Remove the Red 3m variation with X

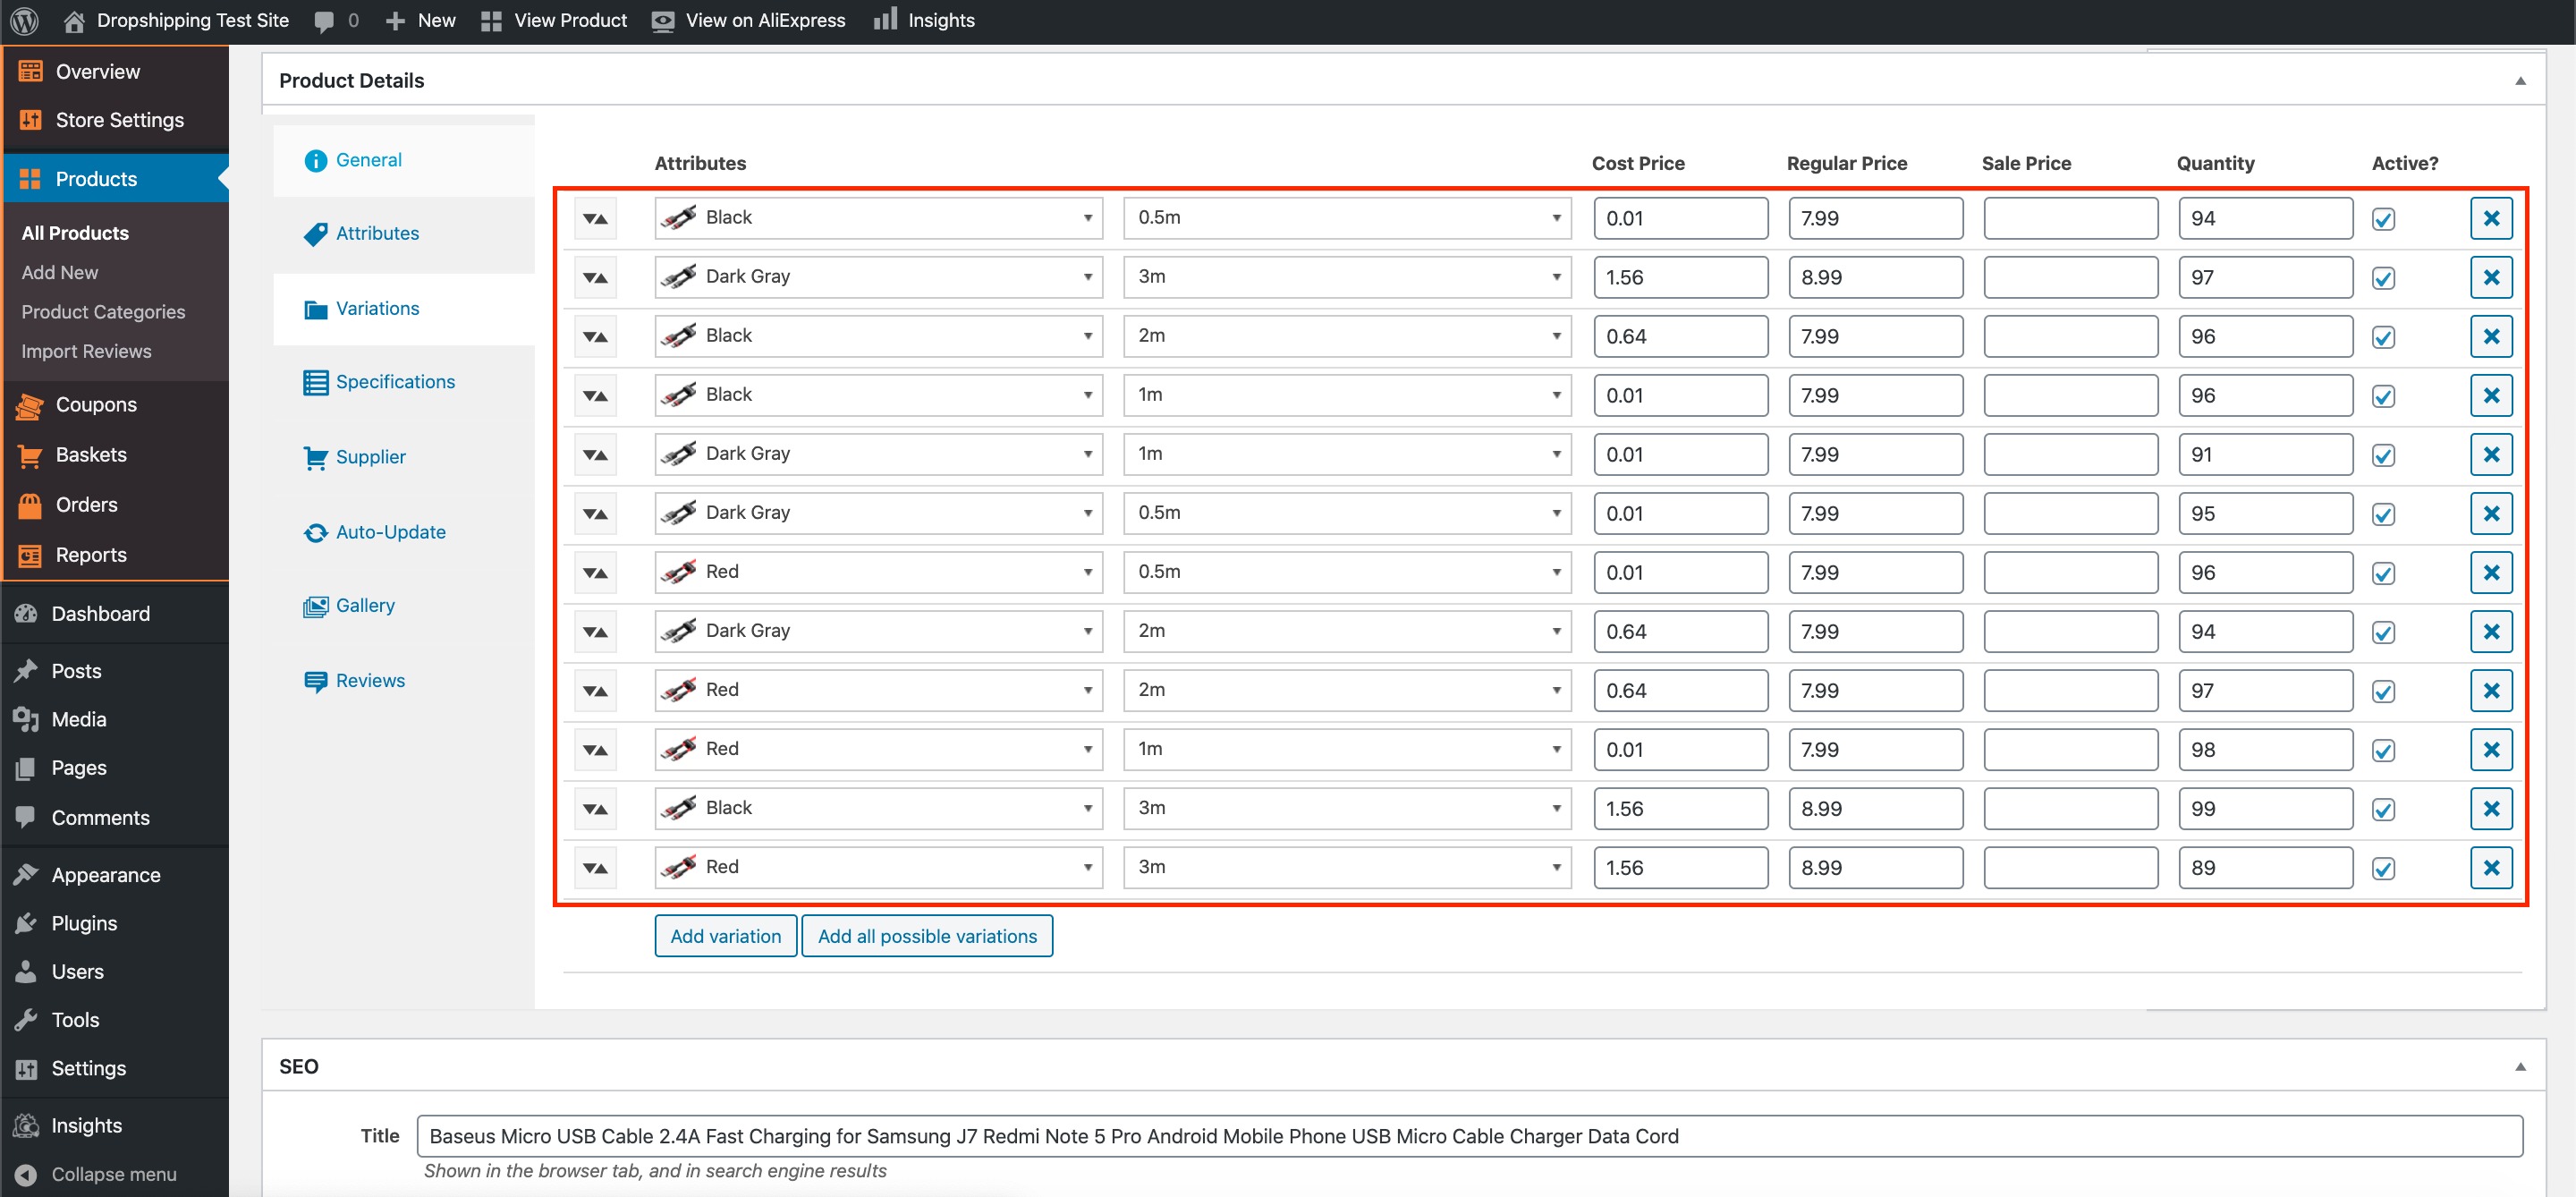pyautogui.click(x=2490, y=867)
